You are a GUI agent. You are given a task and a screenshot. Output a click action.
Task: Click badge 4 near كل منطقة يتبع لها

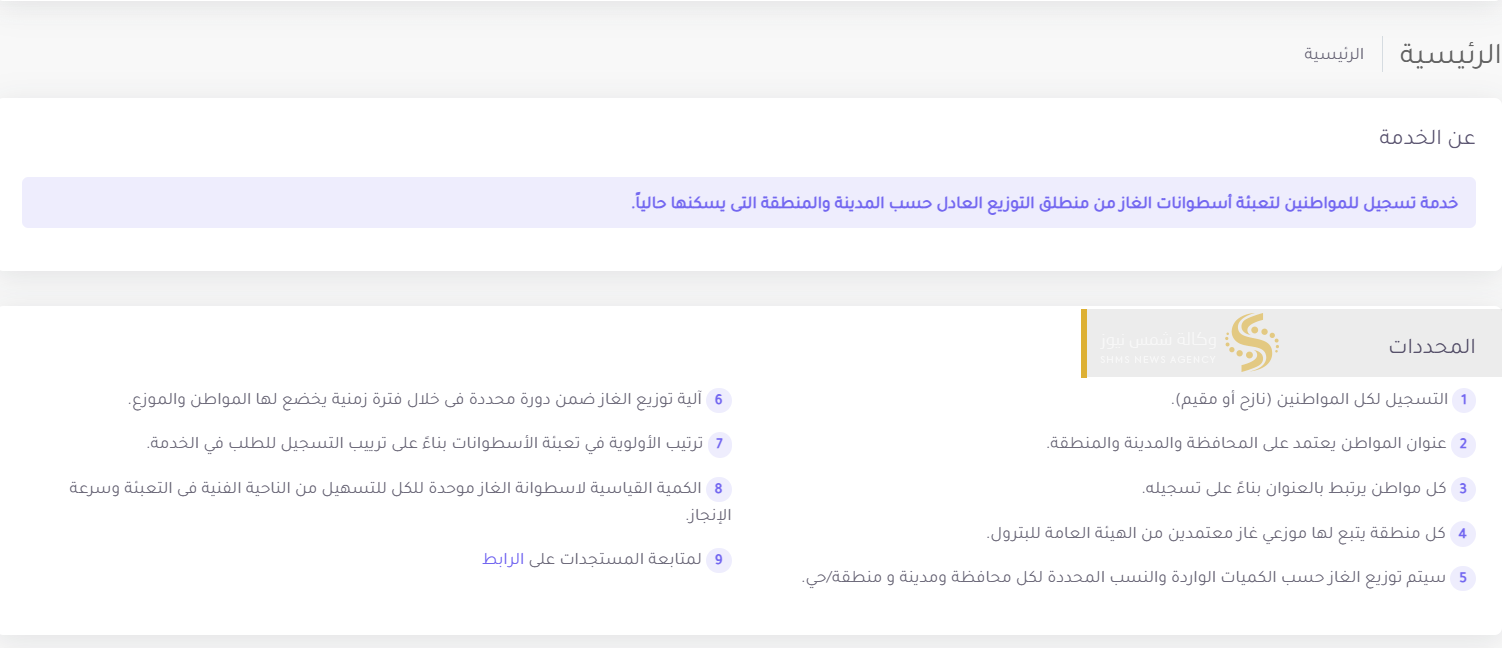click(x=1463, y=534)
